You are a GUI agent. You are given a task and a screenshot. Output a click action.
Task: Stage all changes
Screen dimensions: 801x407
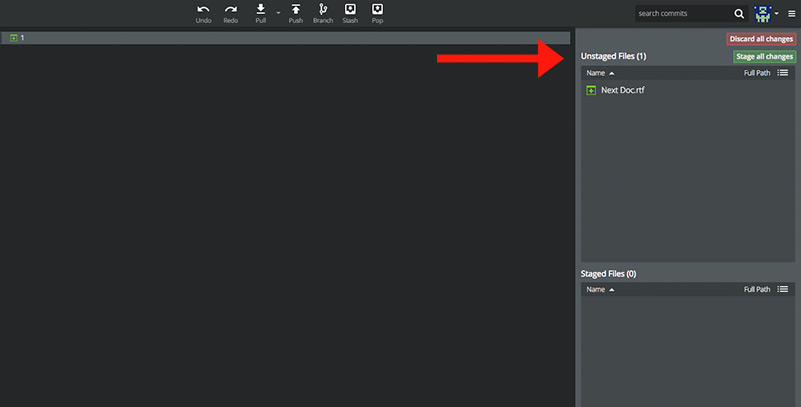pyautogui.click(x=764, y=57)
